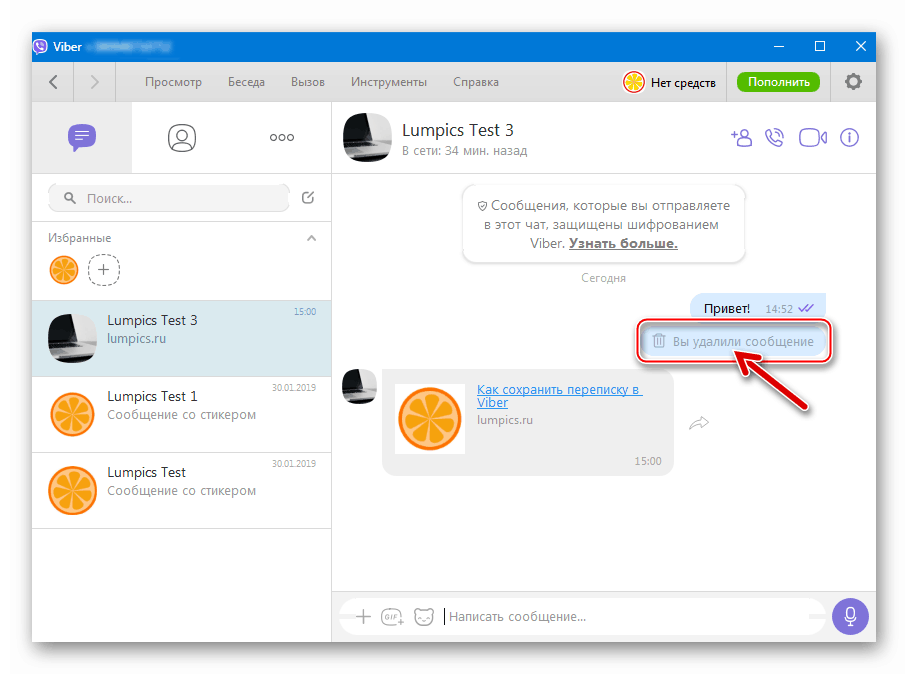Go forward with the right arrow
Viewport: 908px width, 674px height.
94,82
